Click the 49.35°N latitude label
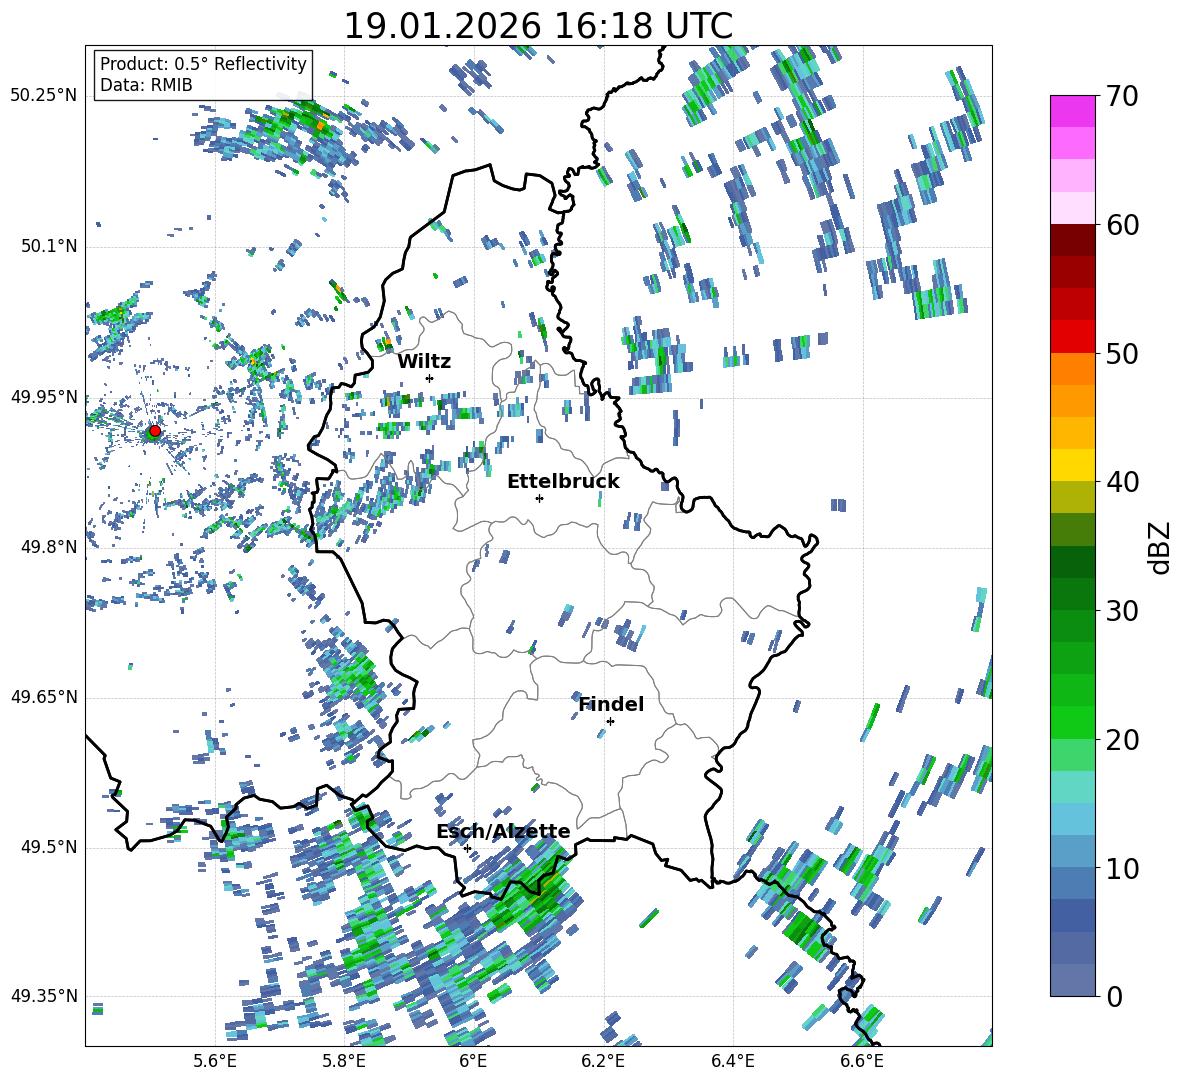 tap(44, 996)
